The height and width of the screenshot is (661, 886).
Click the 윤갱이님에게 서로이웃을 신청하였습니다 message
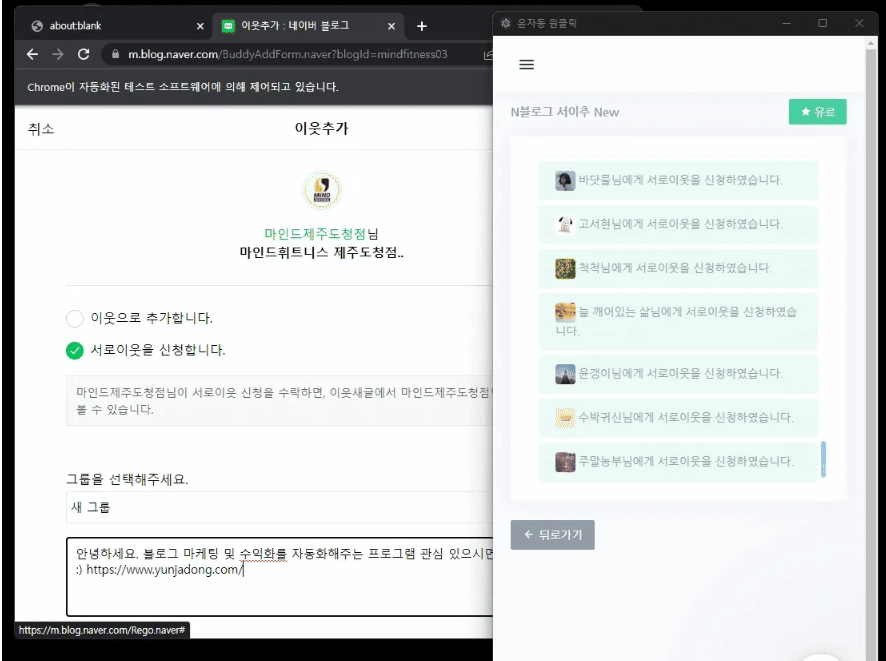point(680,373)
